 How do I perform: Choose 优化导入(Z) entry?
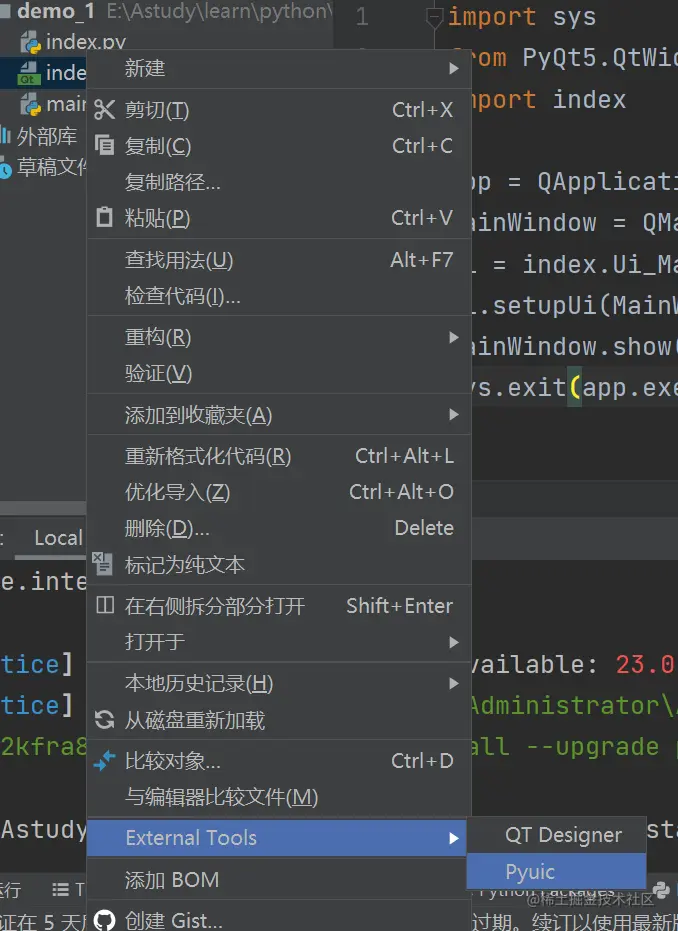tap(278, 492)
